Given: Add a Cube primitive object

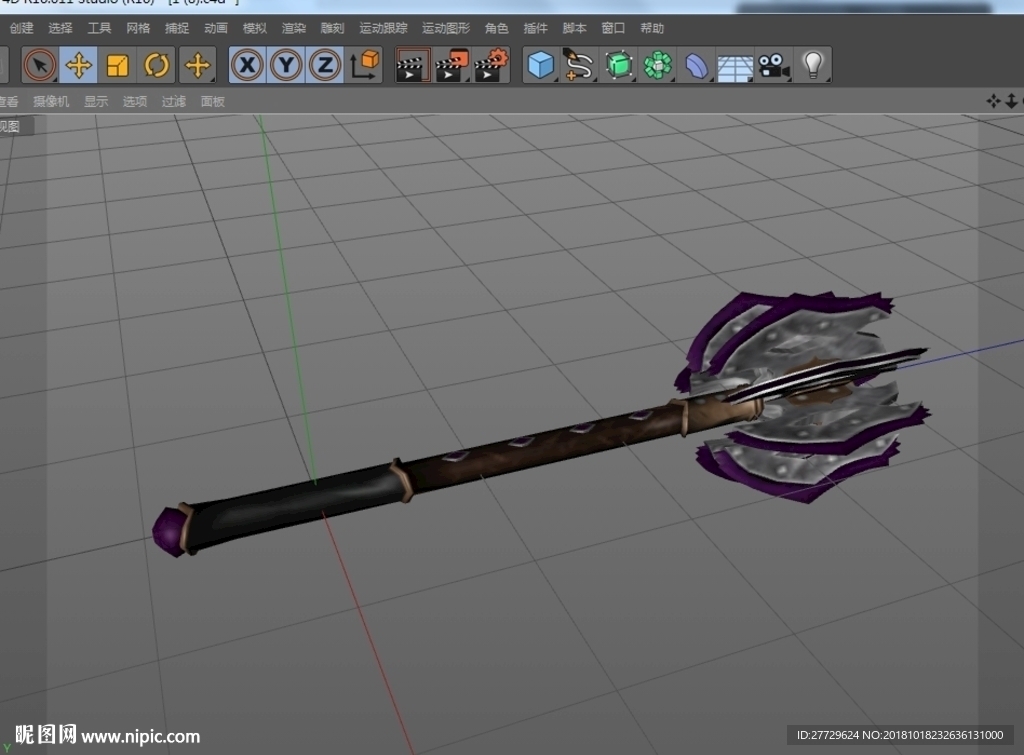Looking at the screenshot, I should click(x=541, y=65).
